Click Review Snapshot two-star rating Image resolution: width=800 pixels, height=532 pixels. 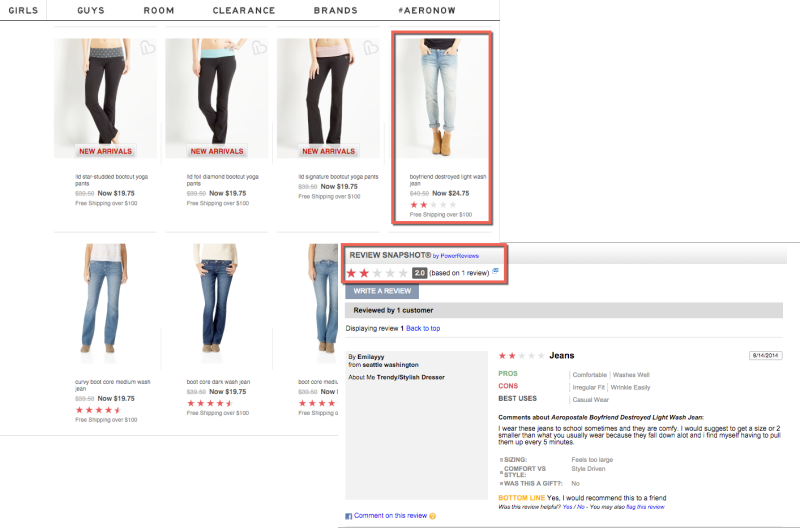tap(377, 273)
